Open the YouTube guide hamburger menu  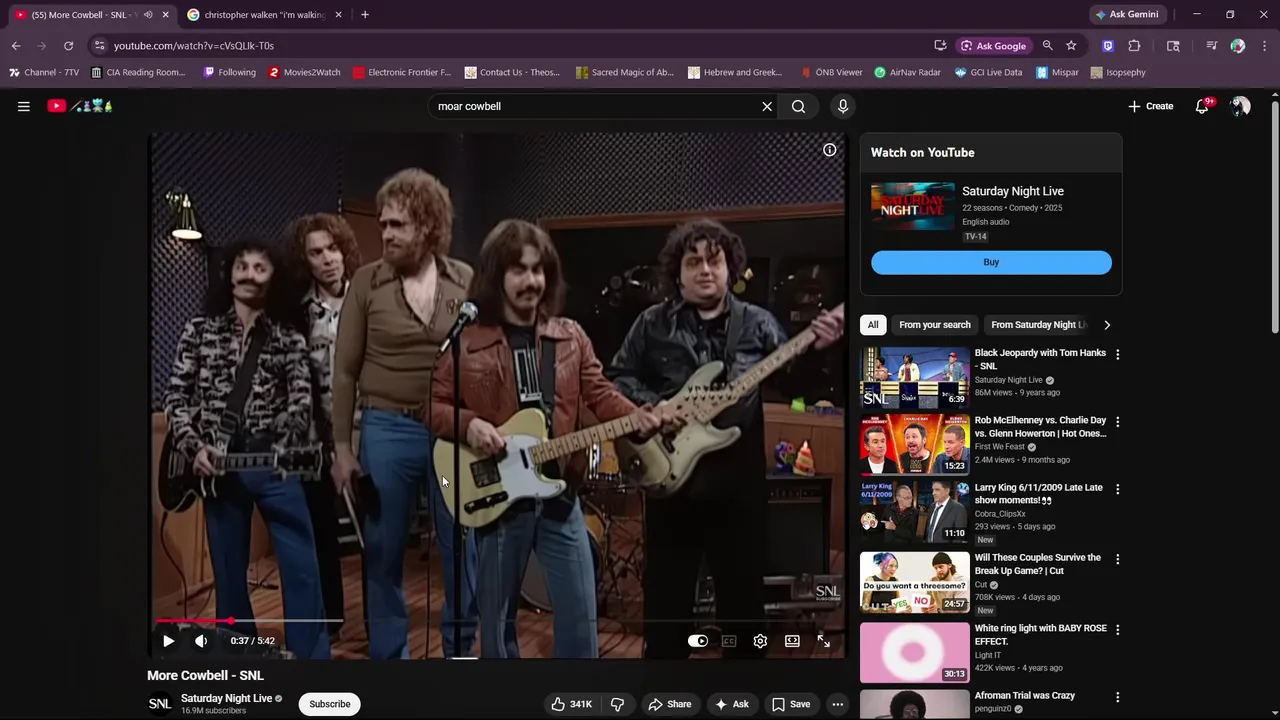coord(24,106)
